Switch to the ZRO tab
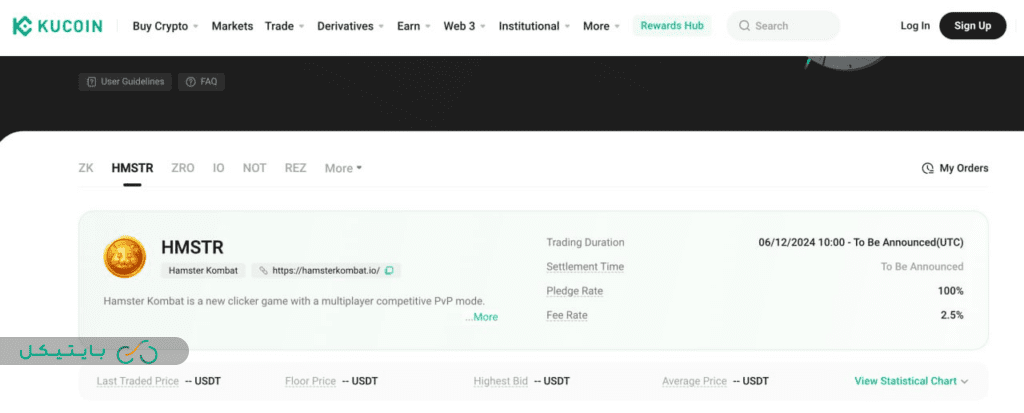 (x=183, y=168)
